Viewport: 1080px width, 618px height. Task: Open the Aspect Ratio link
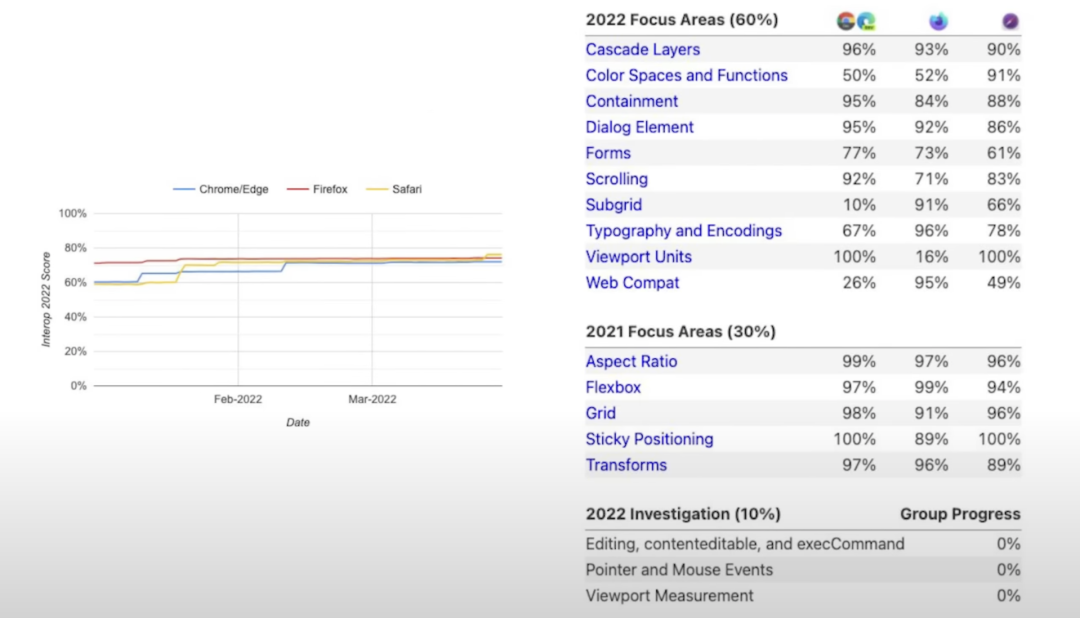632,362
